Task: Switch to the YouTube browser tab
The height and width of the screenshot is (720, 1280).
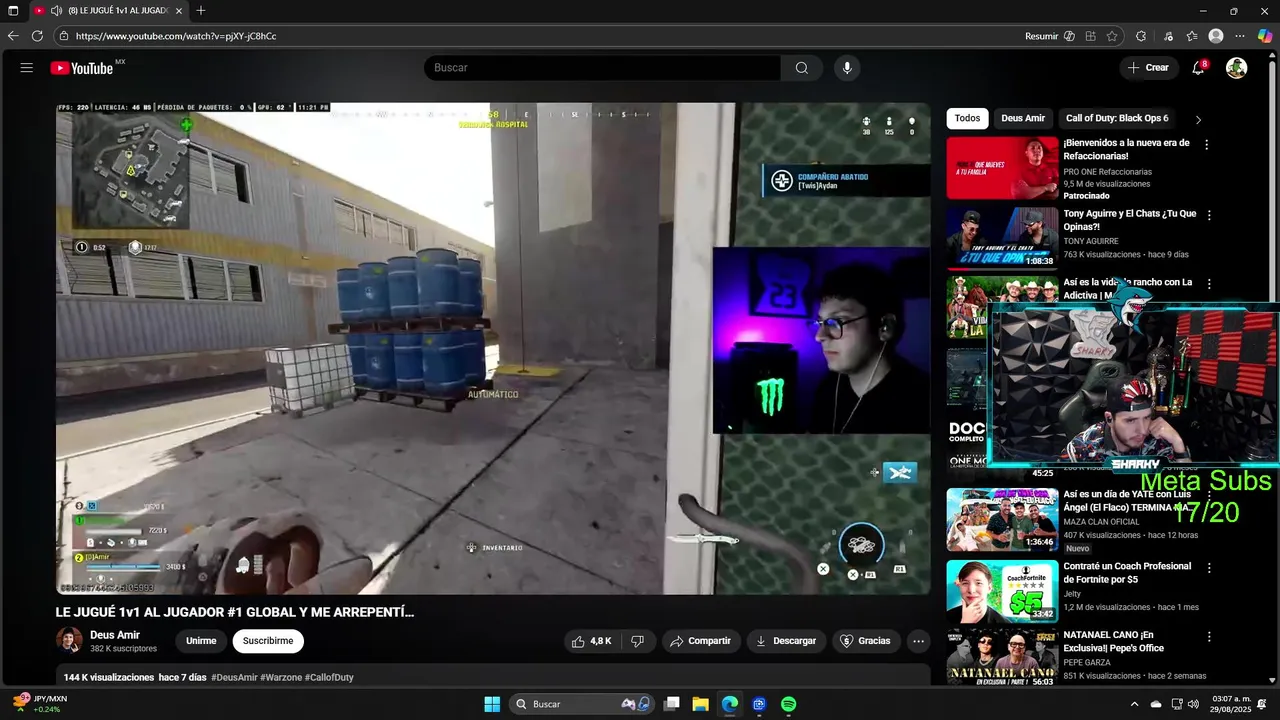Action: (108, 11)
